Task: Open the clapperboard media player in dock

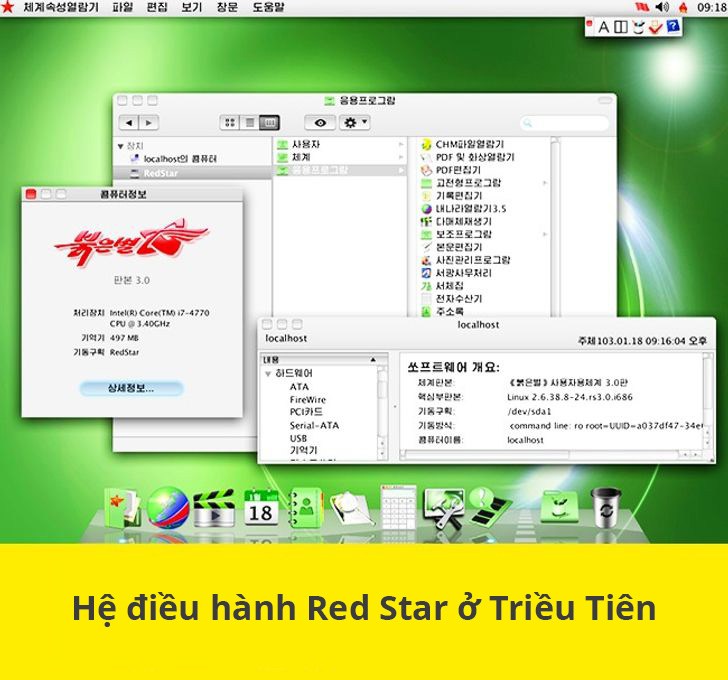Action: 214,508
